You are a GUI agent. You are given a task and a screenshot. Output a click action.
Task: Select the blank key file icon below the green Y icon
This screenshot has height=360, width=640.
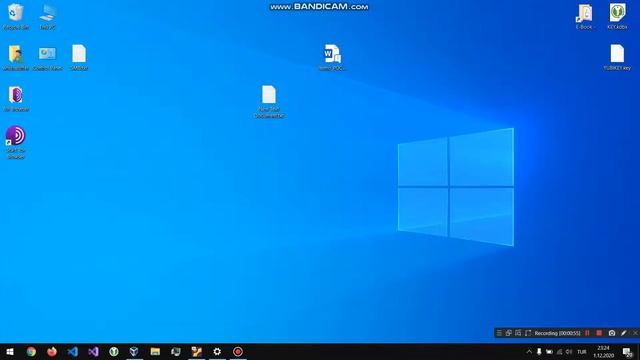click(617, 57)
